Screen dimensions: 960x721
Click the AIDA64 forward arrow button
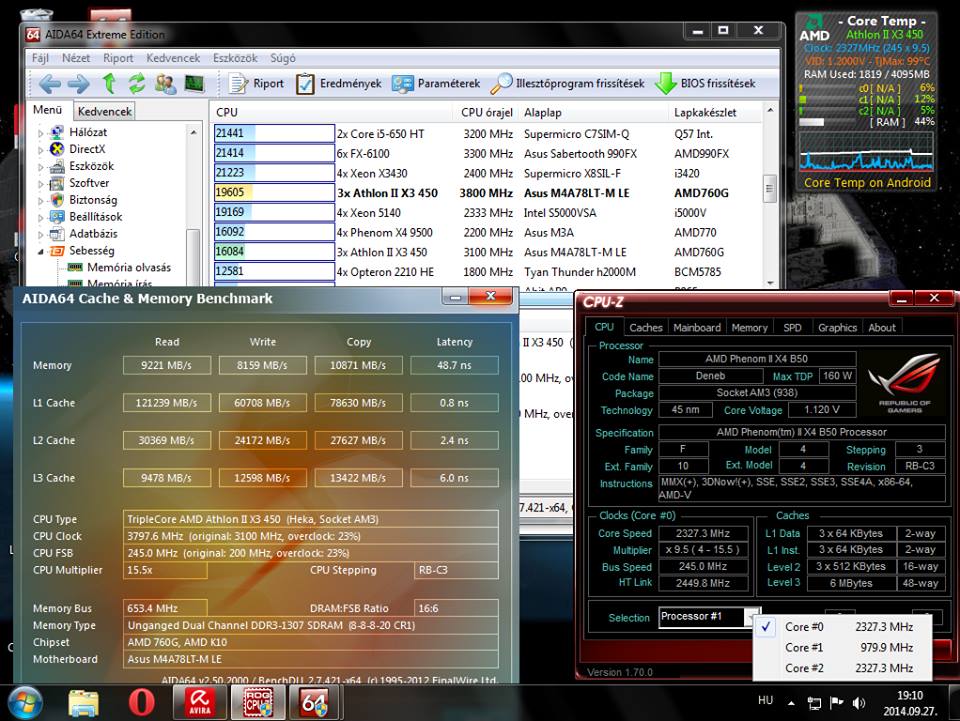(x=78, y=83)
